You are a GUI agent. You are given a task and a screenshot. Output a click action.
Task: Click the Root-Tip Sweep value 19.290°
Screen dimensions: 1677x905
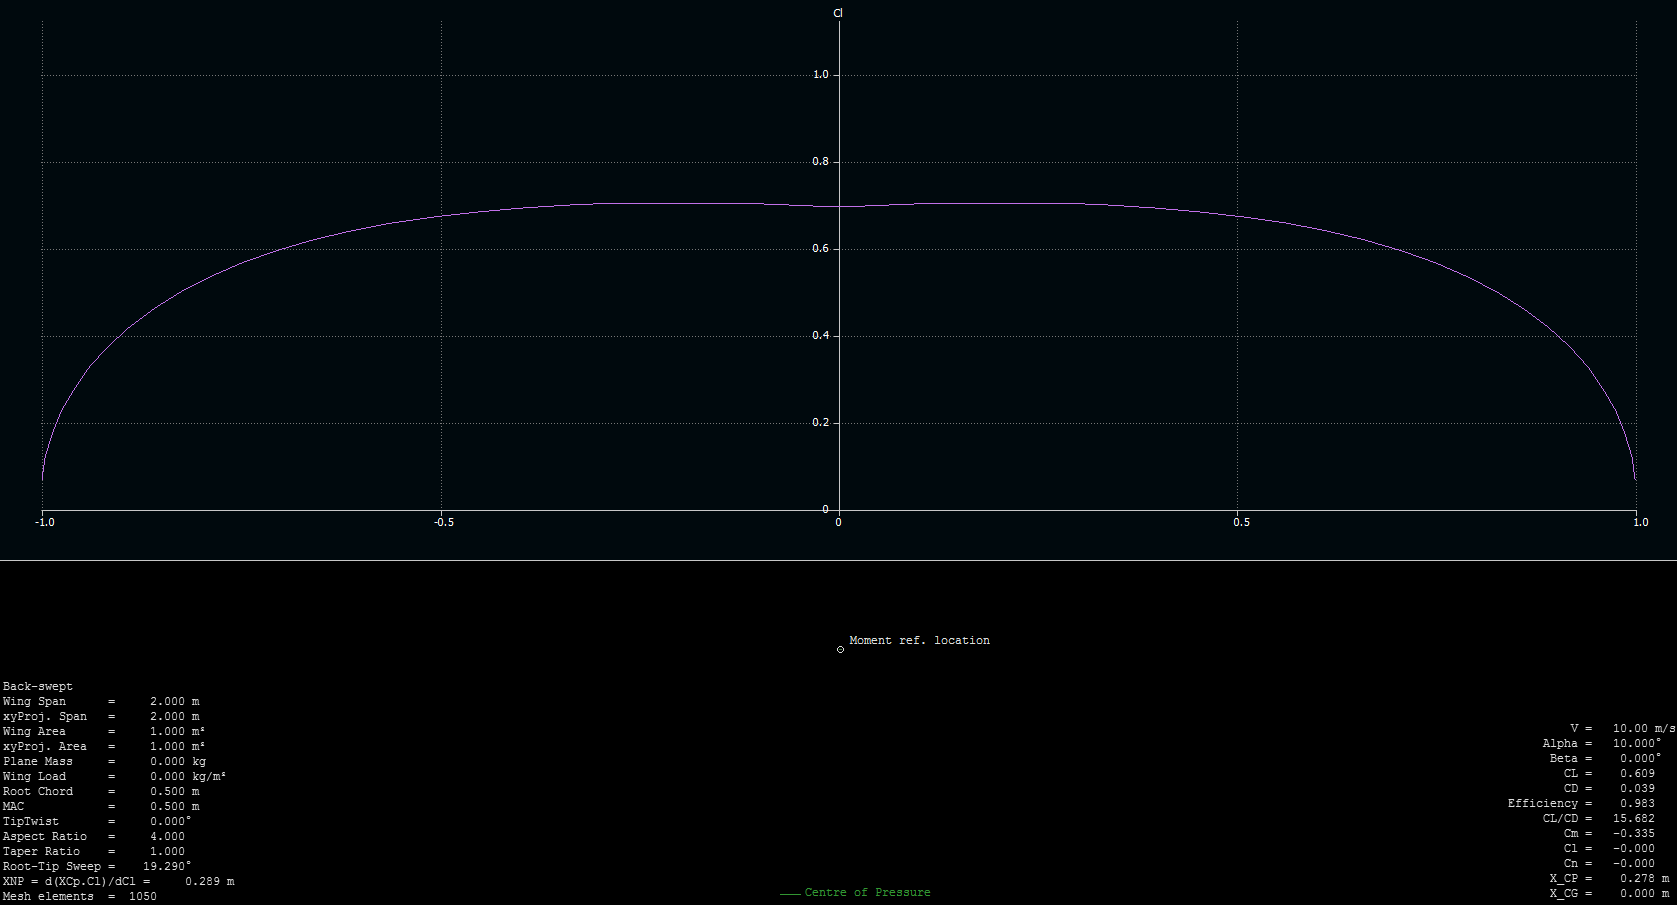[167, 866]
